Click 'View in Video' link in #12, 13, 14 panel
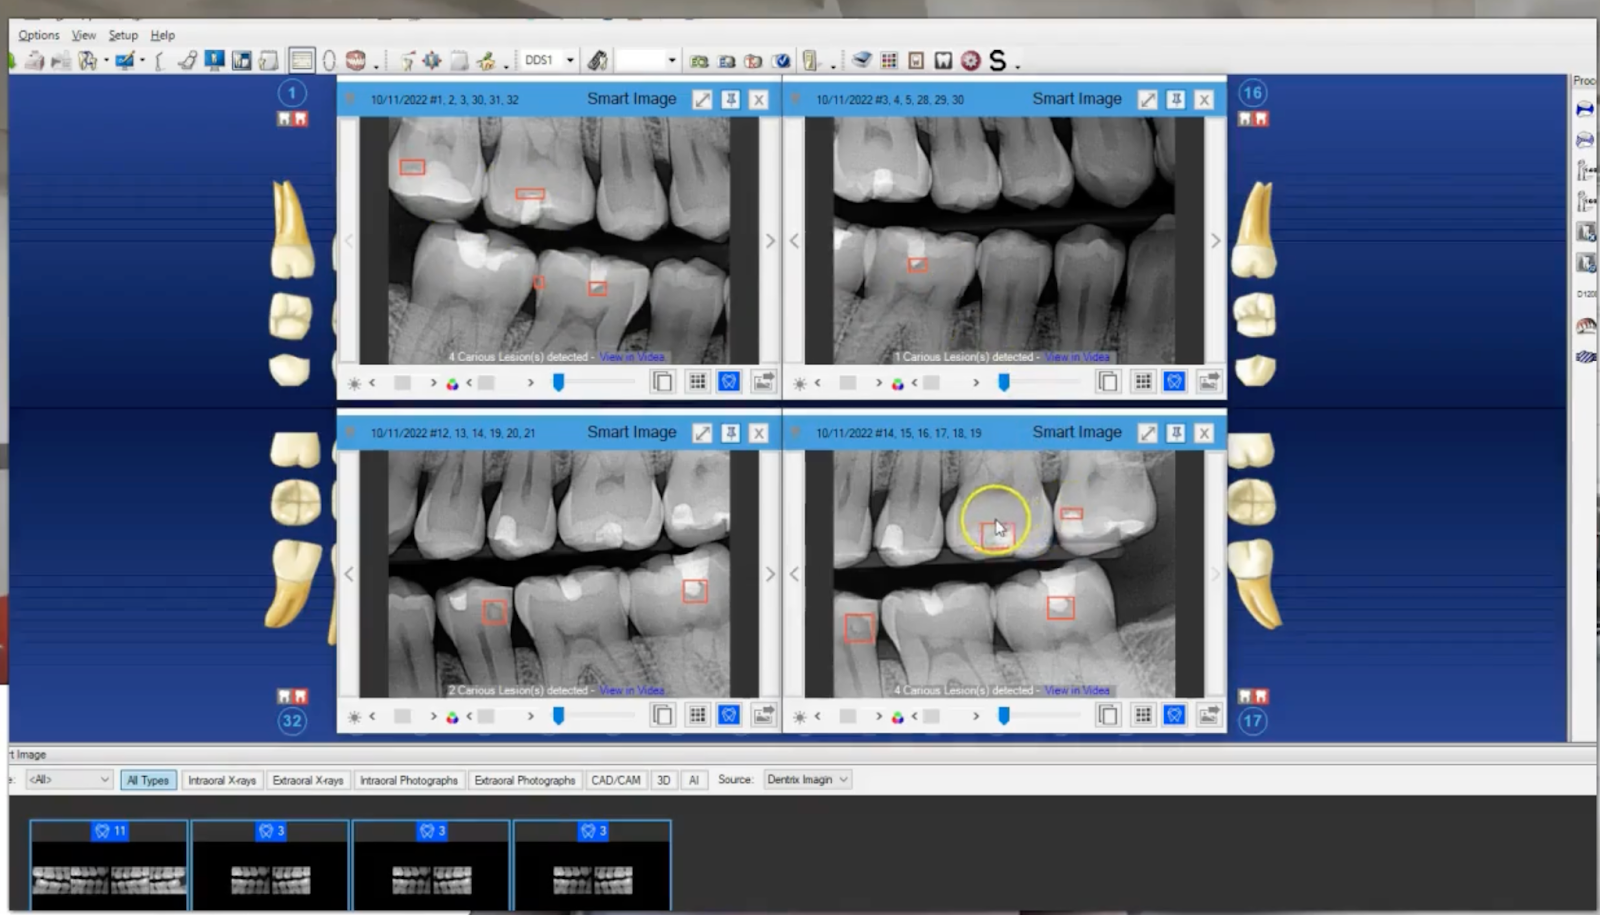This screenshot has height=915, width=1600. pos(632,690)
